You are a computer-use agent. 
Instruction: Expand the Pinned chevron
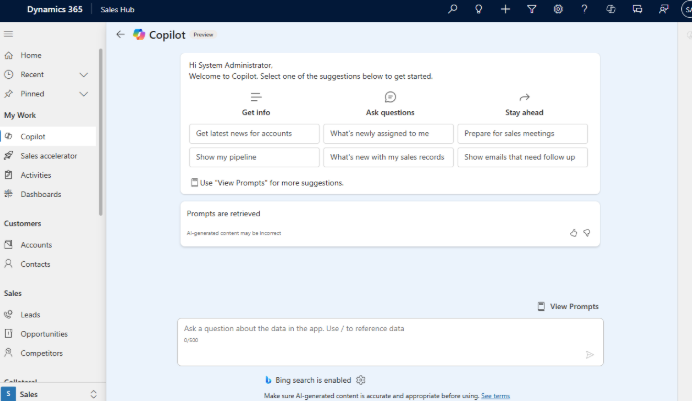pos(83,94)
